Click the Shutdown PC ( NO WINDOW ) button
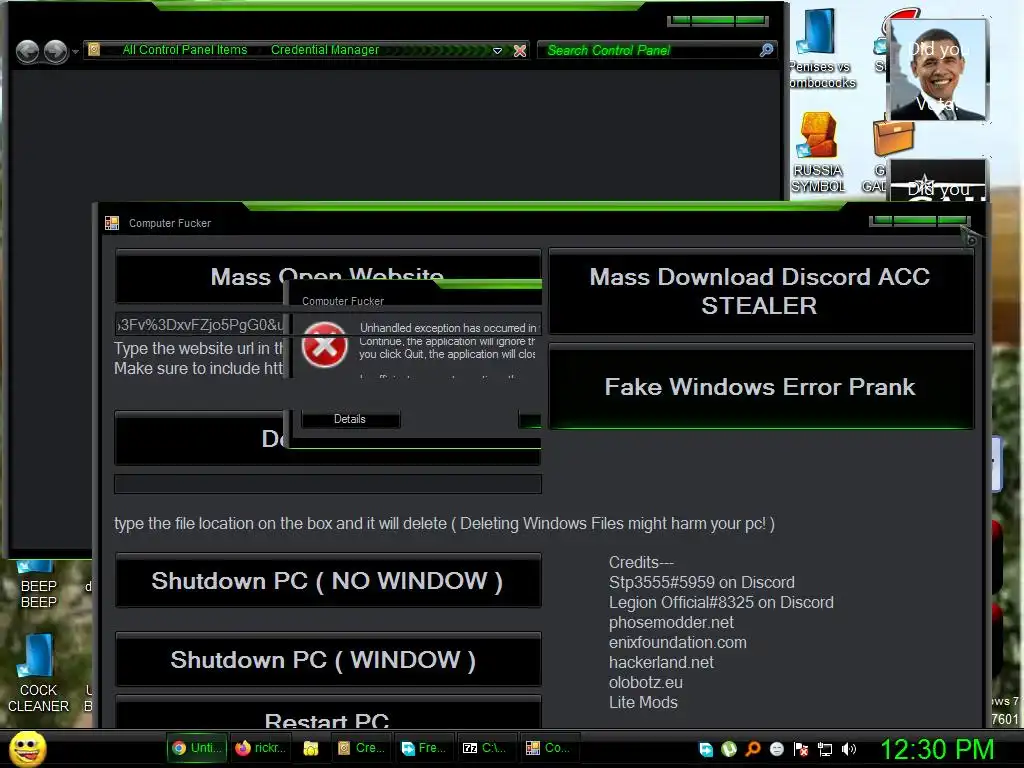The height and width of the screenshot is (768, 1024). (328, 581)
